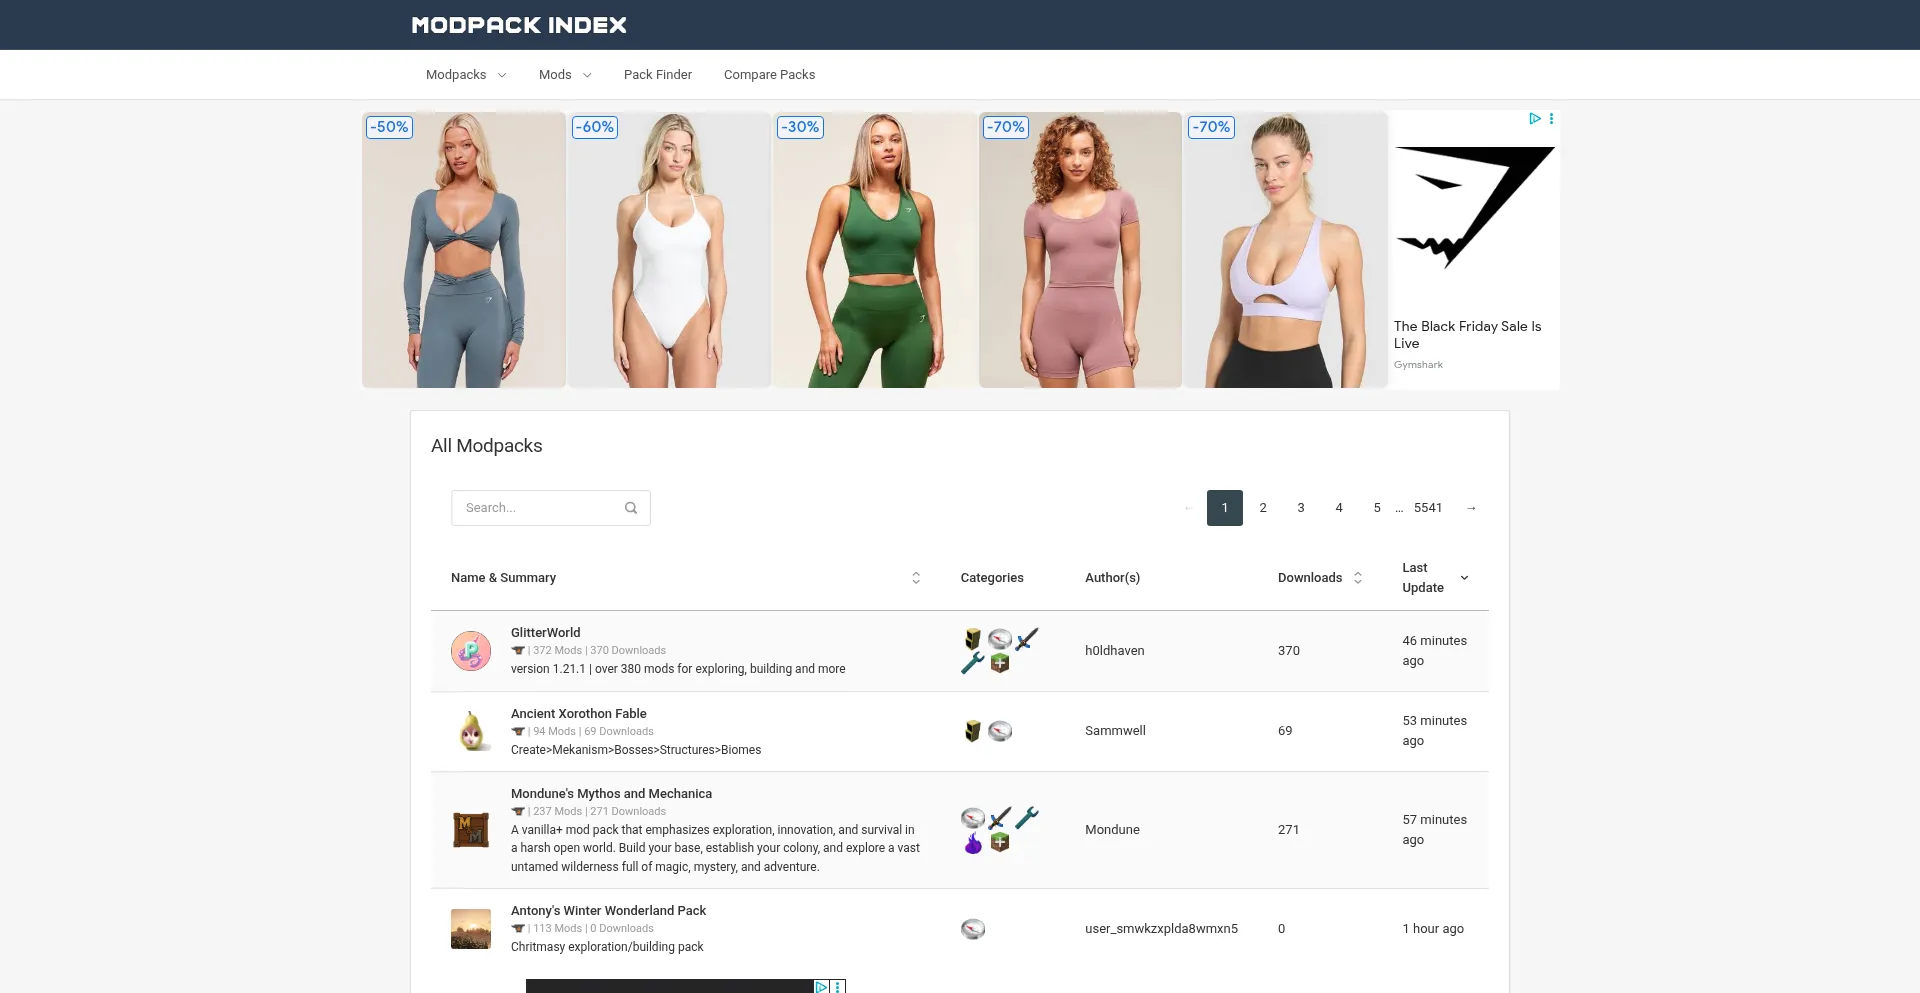Click the grass block plus icon in Mondune's row

coord(999,843)
